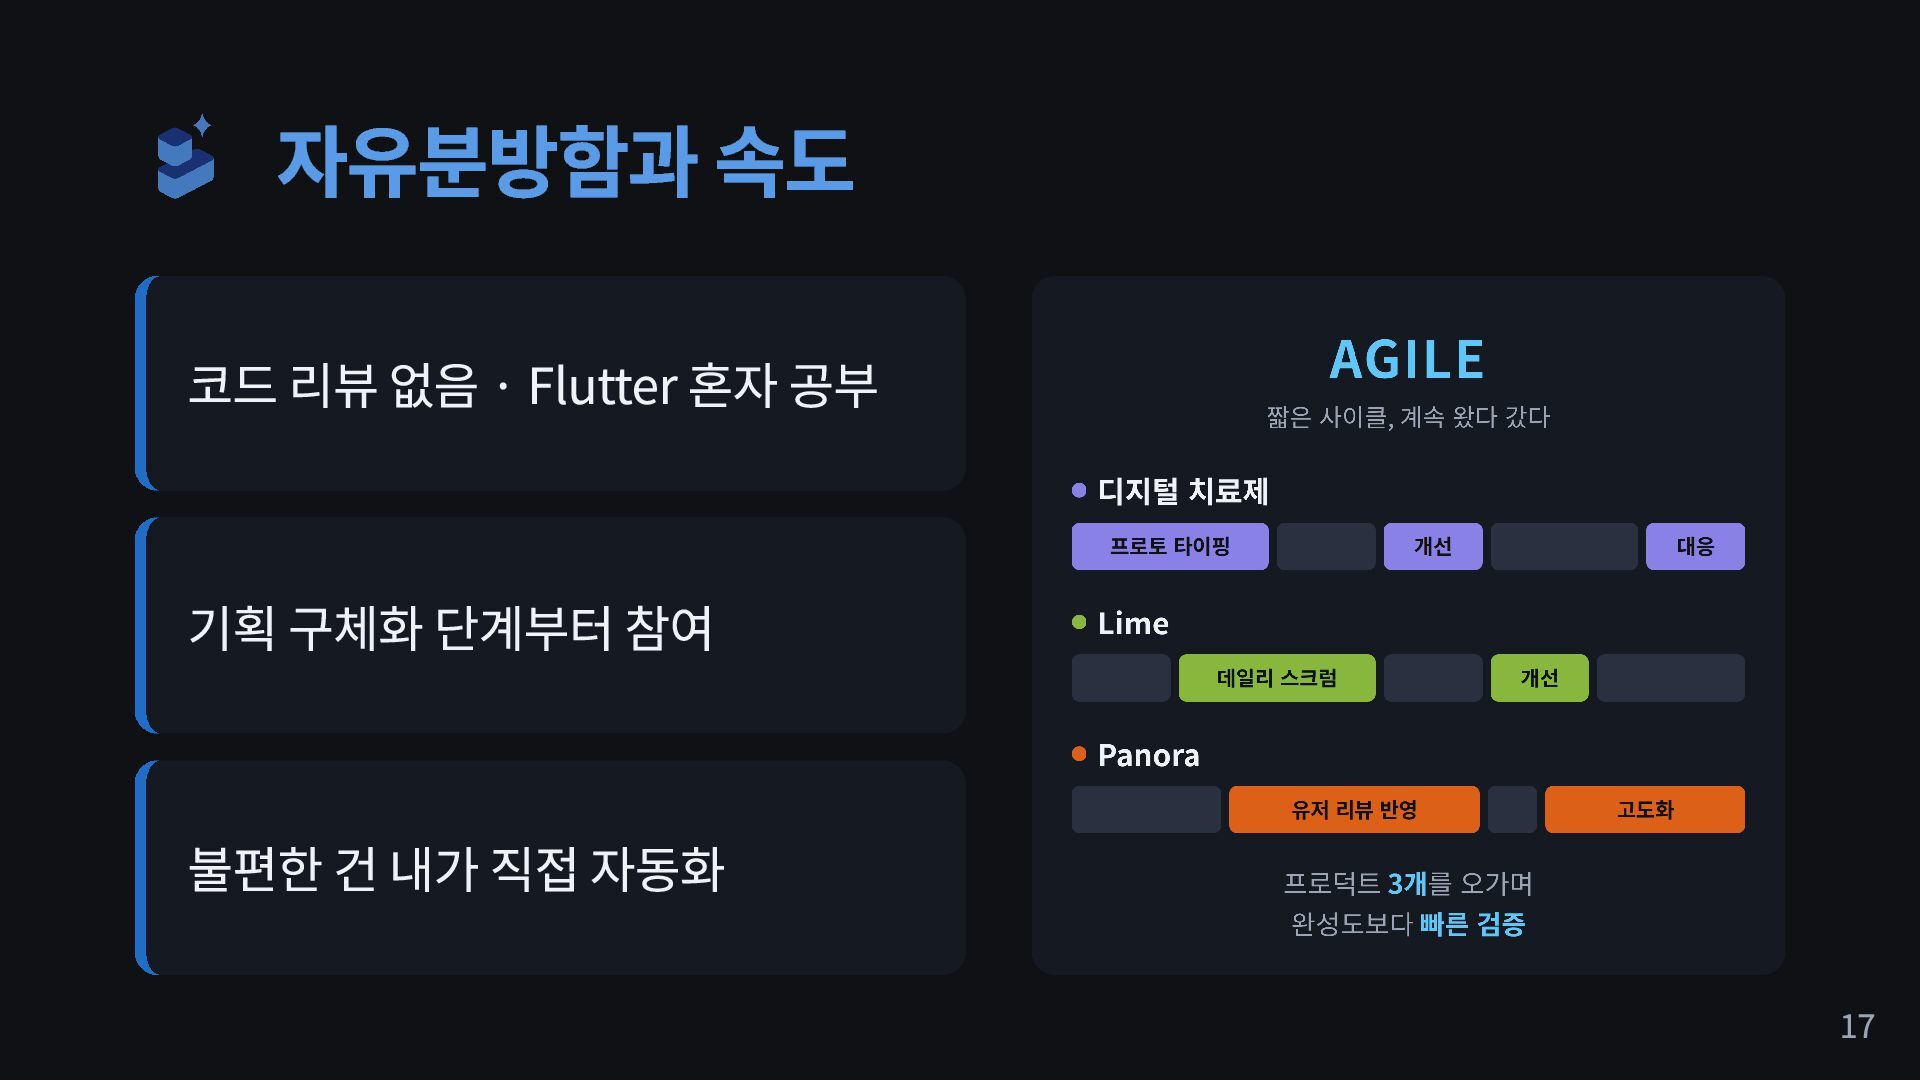The image size is (1920, 1080).
Task: Select the purple 개선 block
Action: 1433,546
